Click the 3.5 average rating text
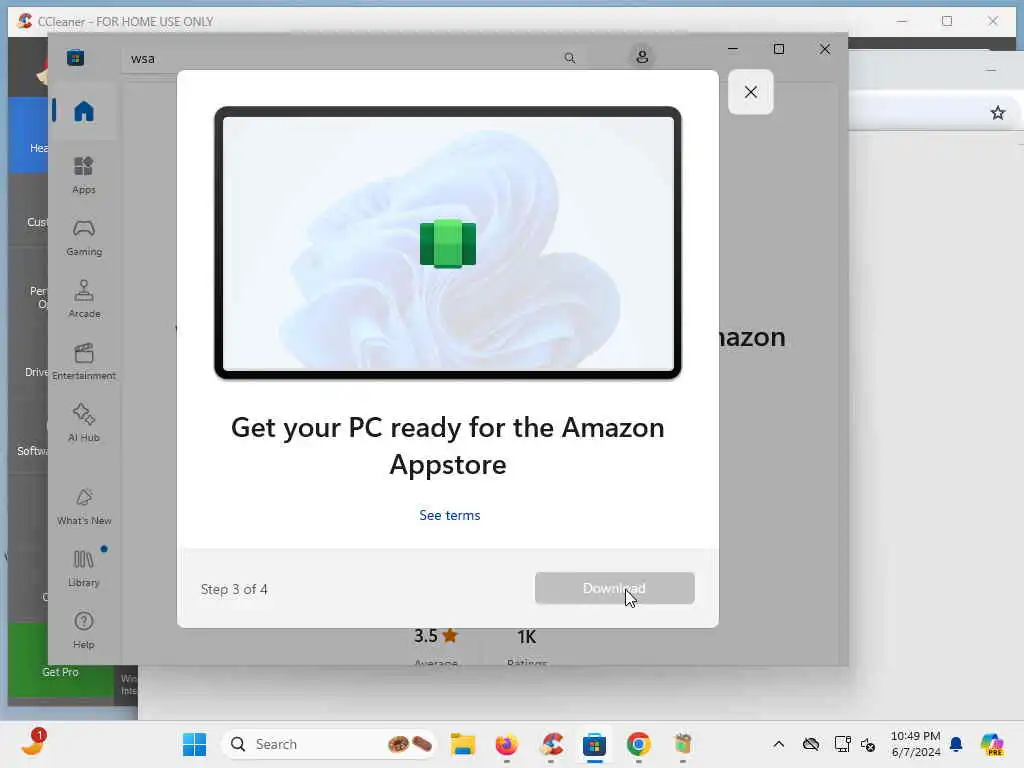Screen dimensions: 1024x768 point(425,636)
